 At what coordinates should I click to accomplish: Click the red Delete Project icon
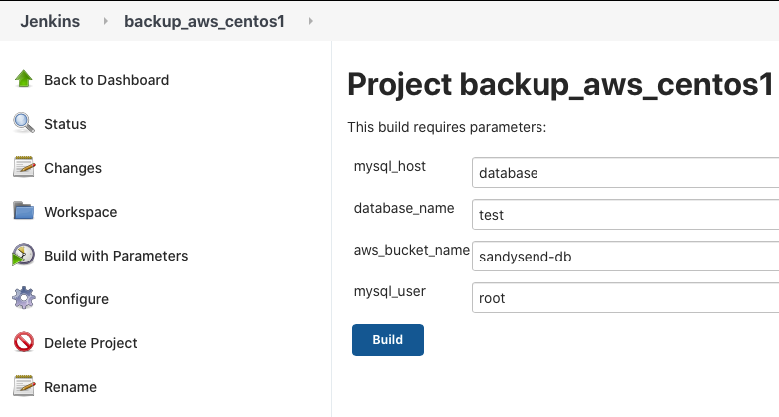tap(23, 342)
